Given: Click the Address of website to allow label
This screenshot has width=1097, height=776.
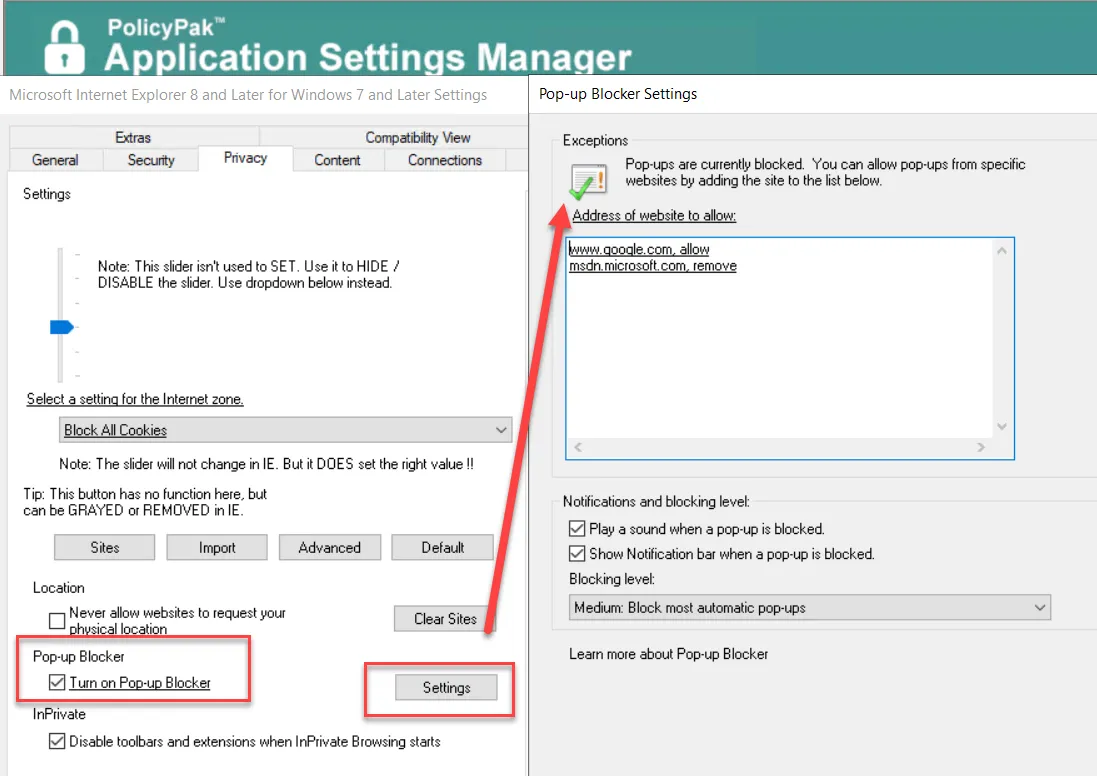Looking at the screenshot, I should (654, 216).
